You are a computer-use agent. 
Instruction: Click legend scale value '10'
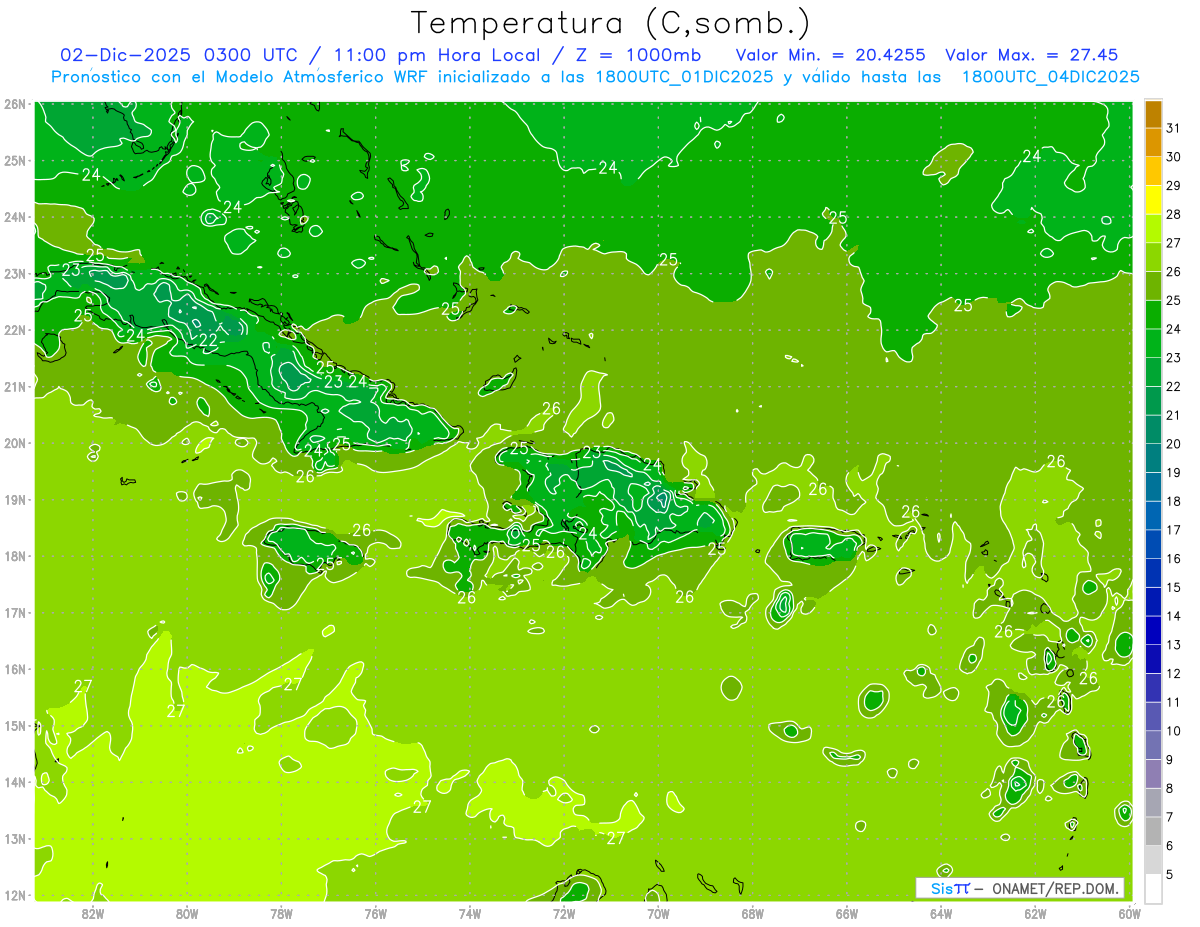tap(1173, 731)
